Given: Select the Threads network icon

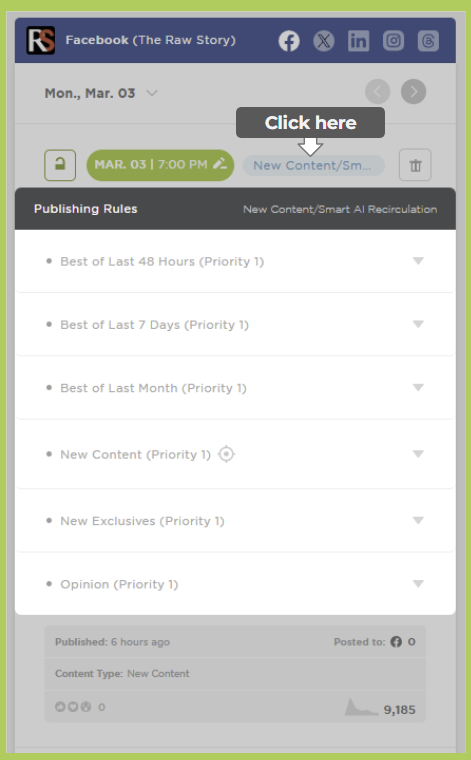Looking at the screenshot, I should [x=428, y=41].
